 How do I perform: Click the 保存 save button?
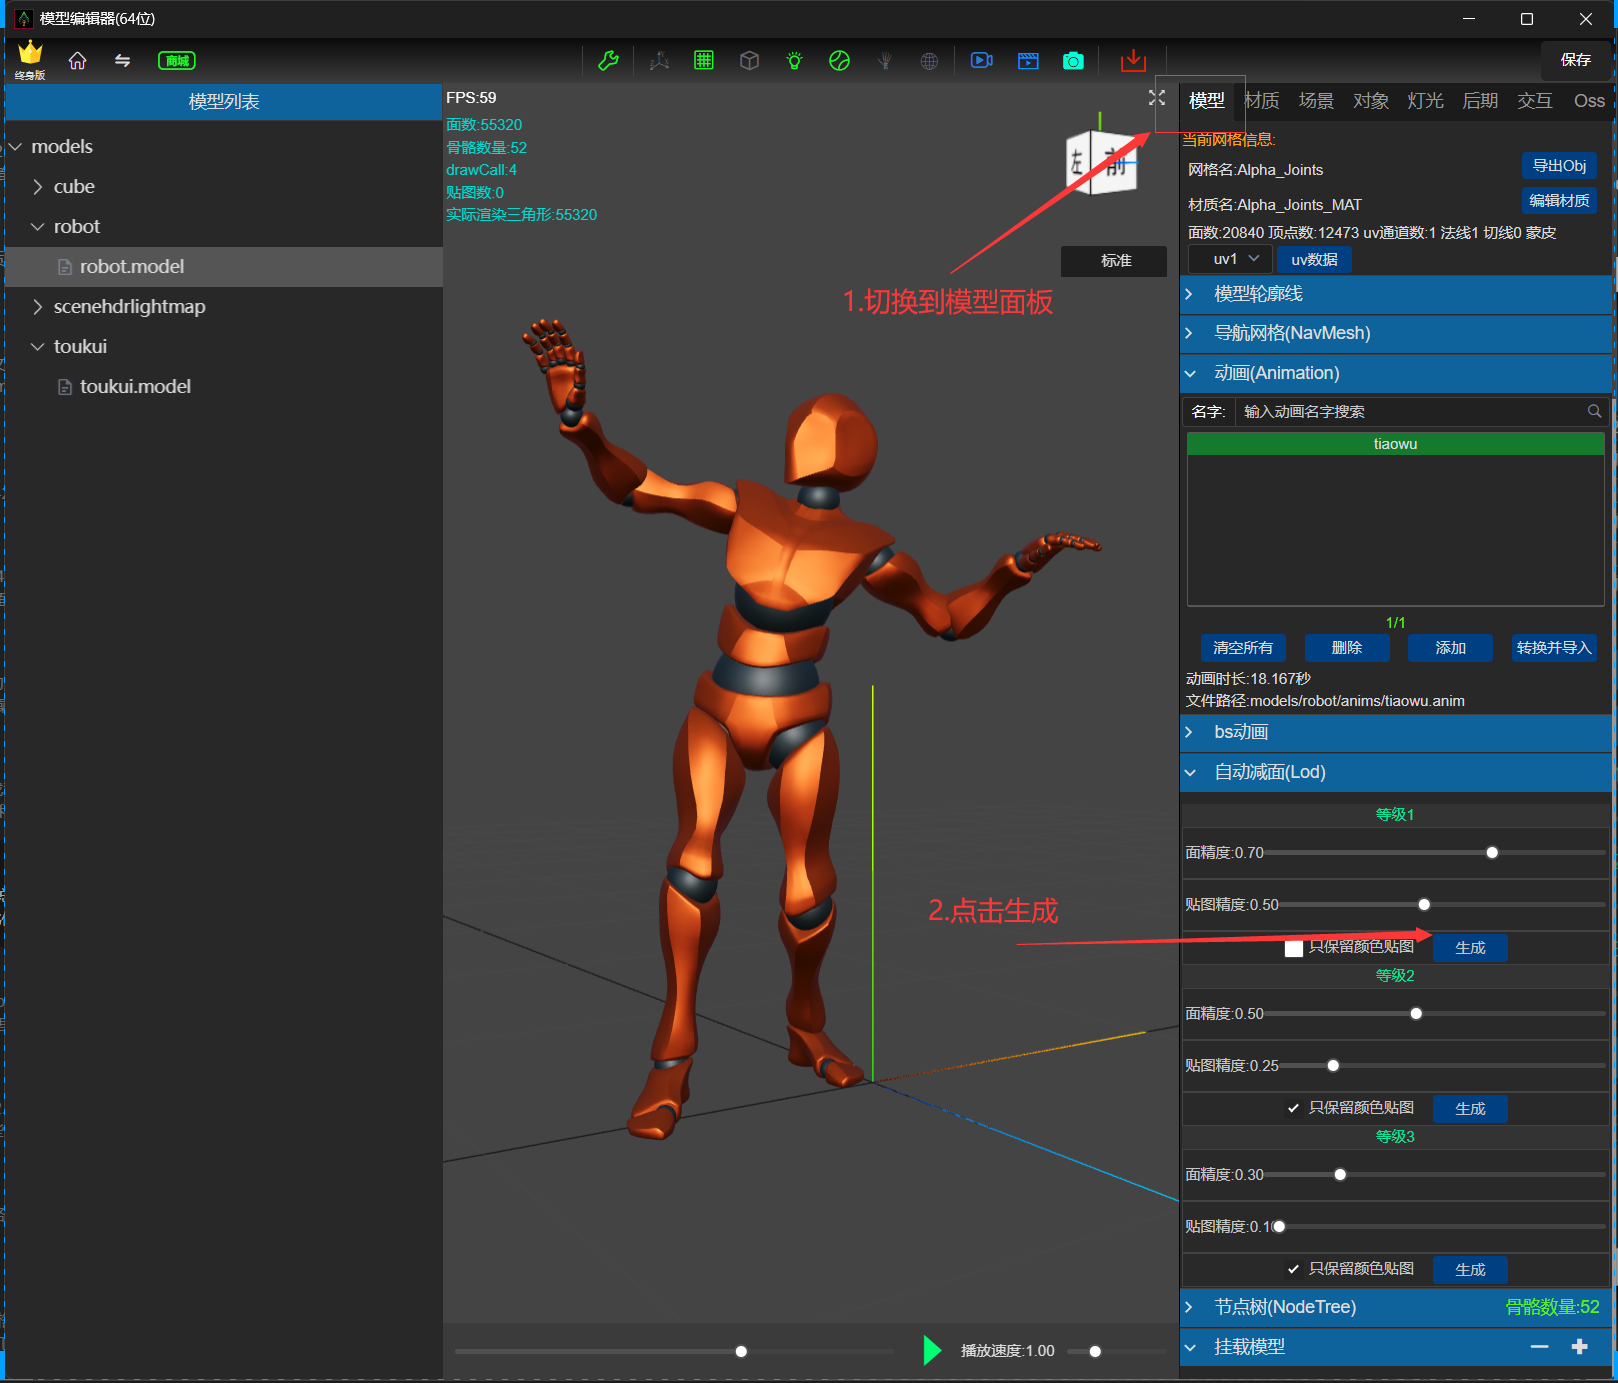pos(1576,60)
